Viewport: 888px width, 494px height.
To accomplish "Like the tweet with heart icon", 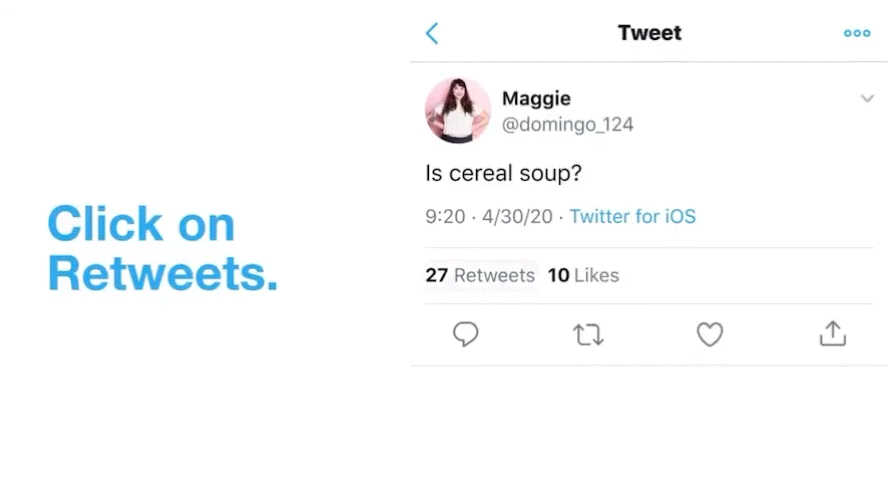I will tap(710, 334).
